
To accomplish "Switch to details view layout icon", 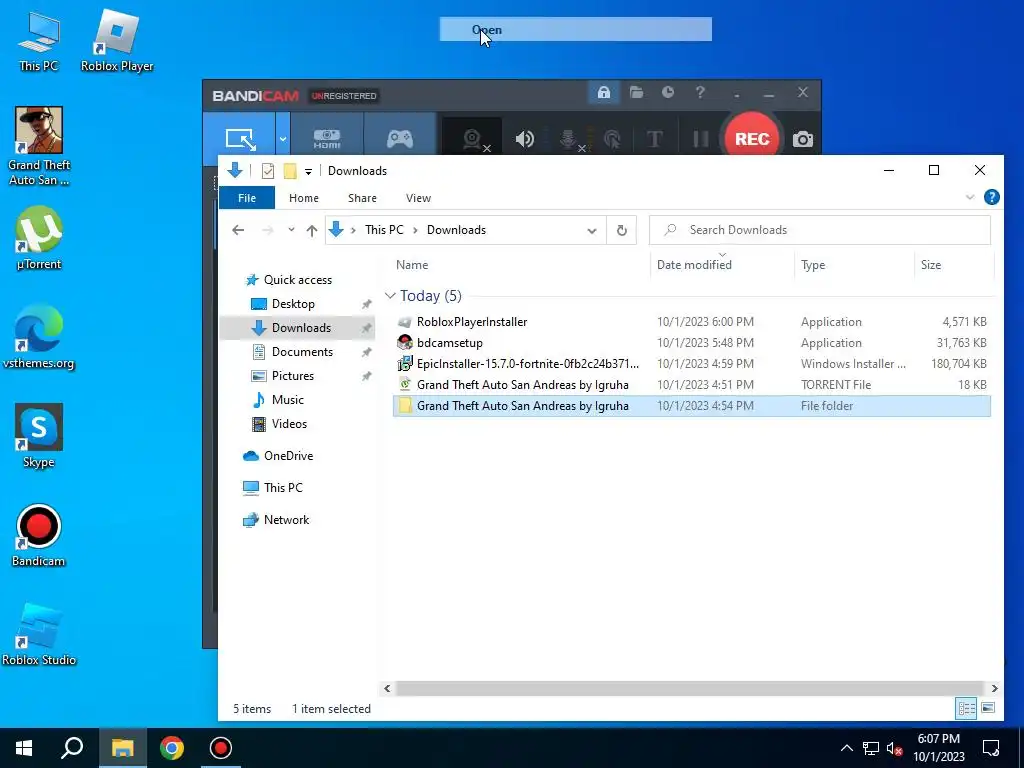I will (967, 708).
